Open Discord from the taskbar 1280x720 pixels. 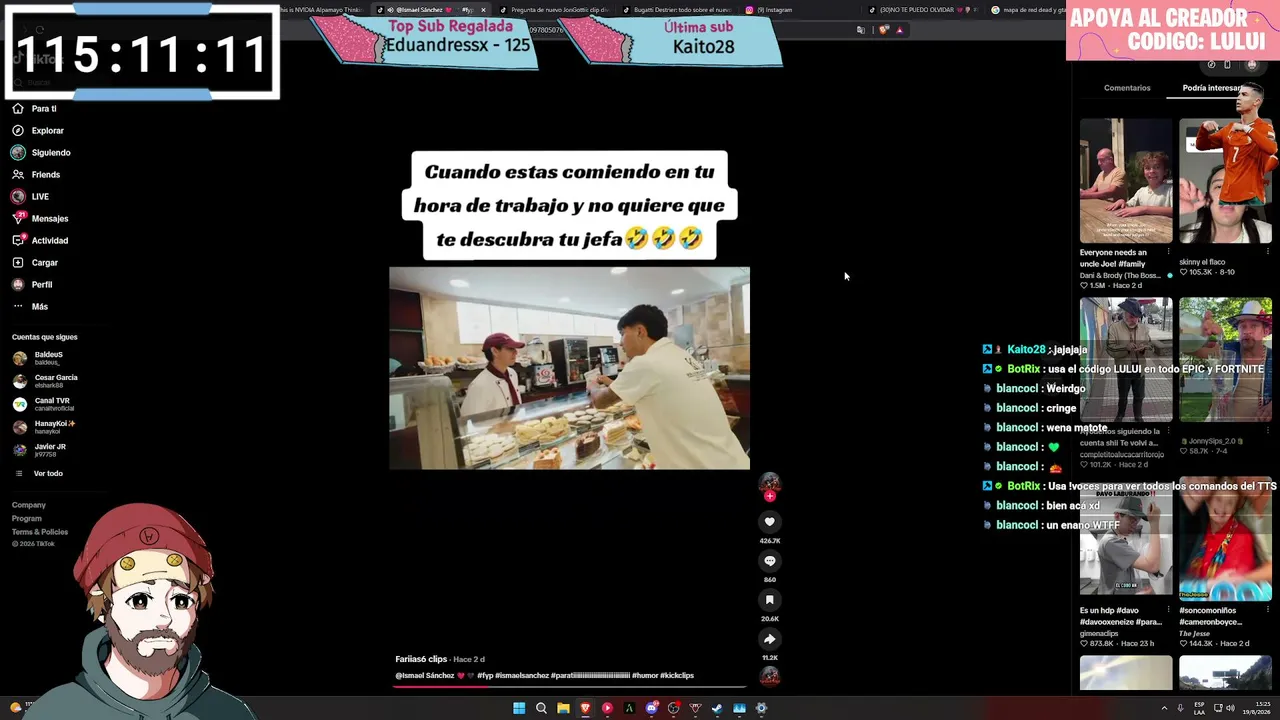651,708
